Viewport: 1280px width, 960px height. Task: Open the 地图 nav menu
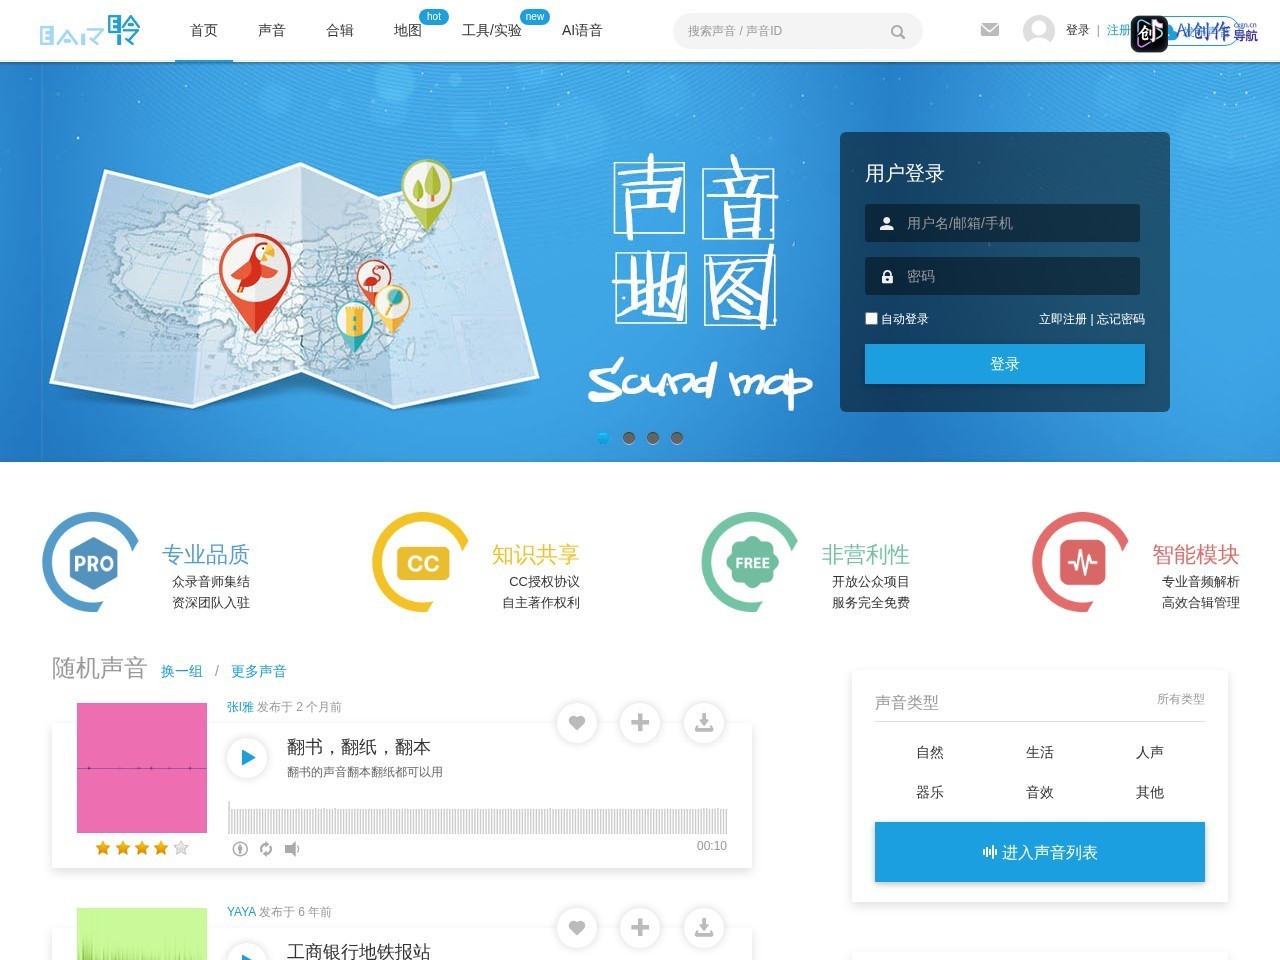pos(408,30)
